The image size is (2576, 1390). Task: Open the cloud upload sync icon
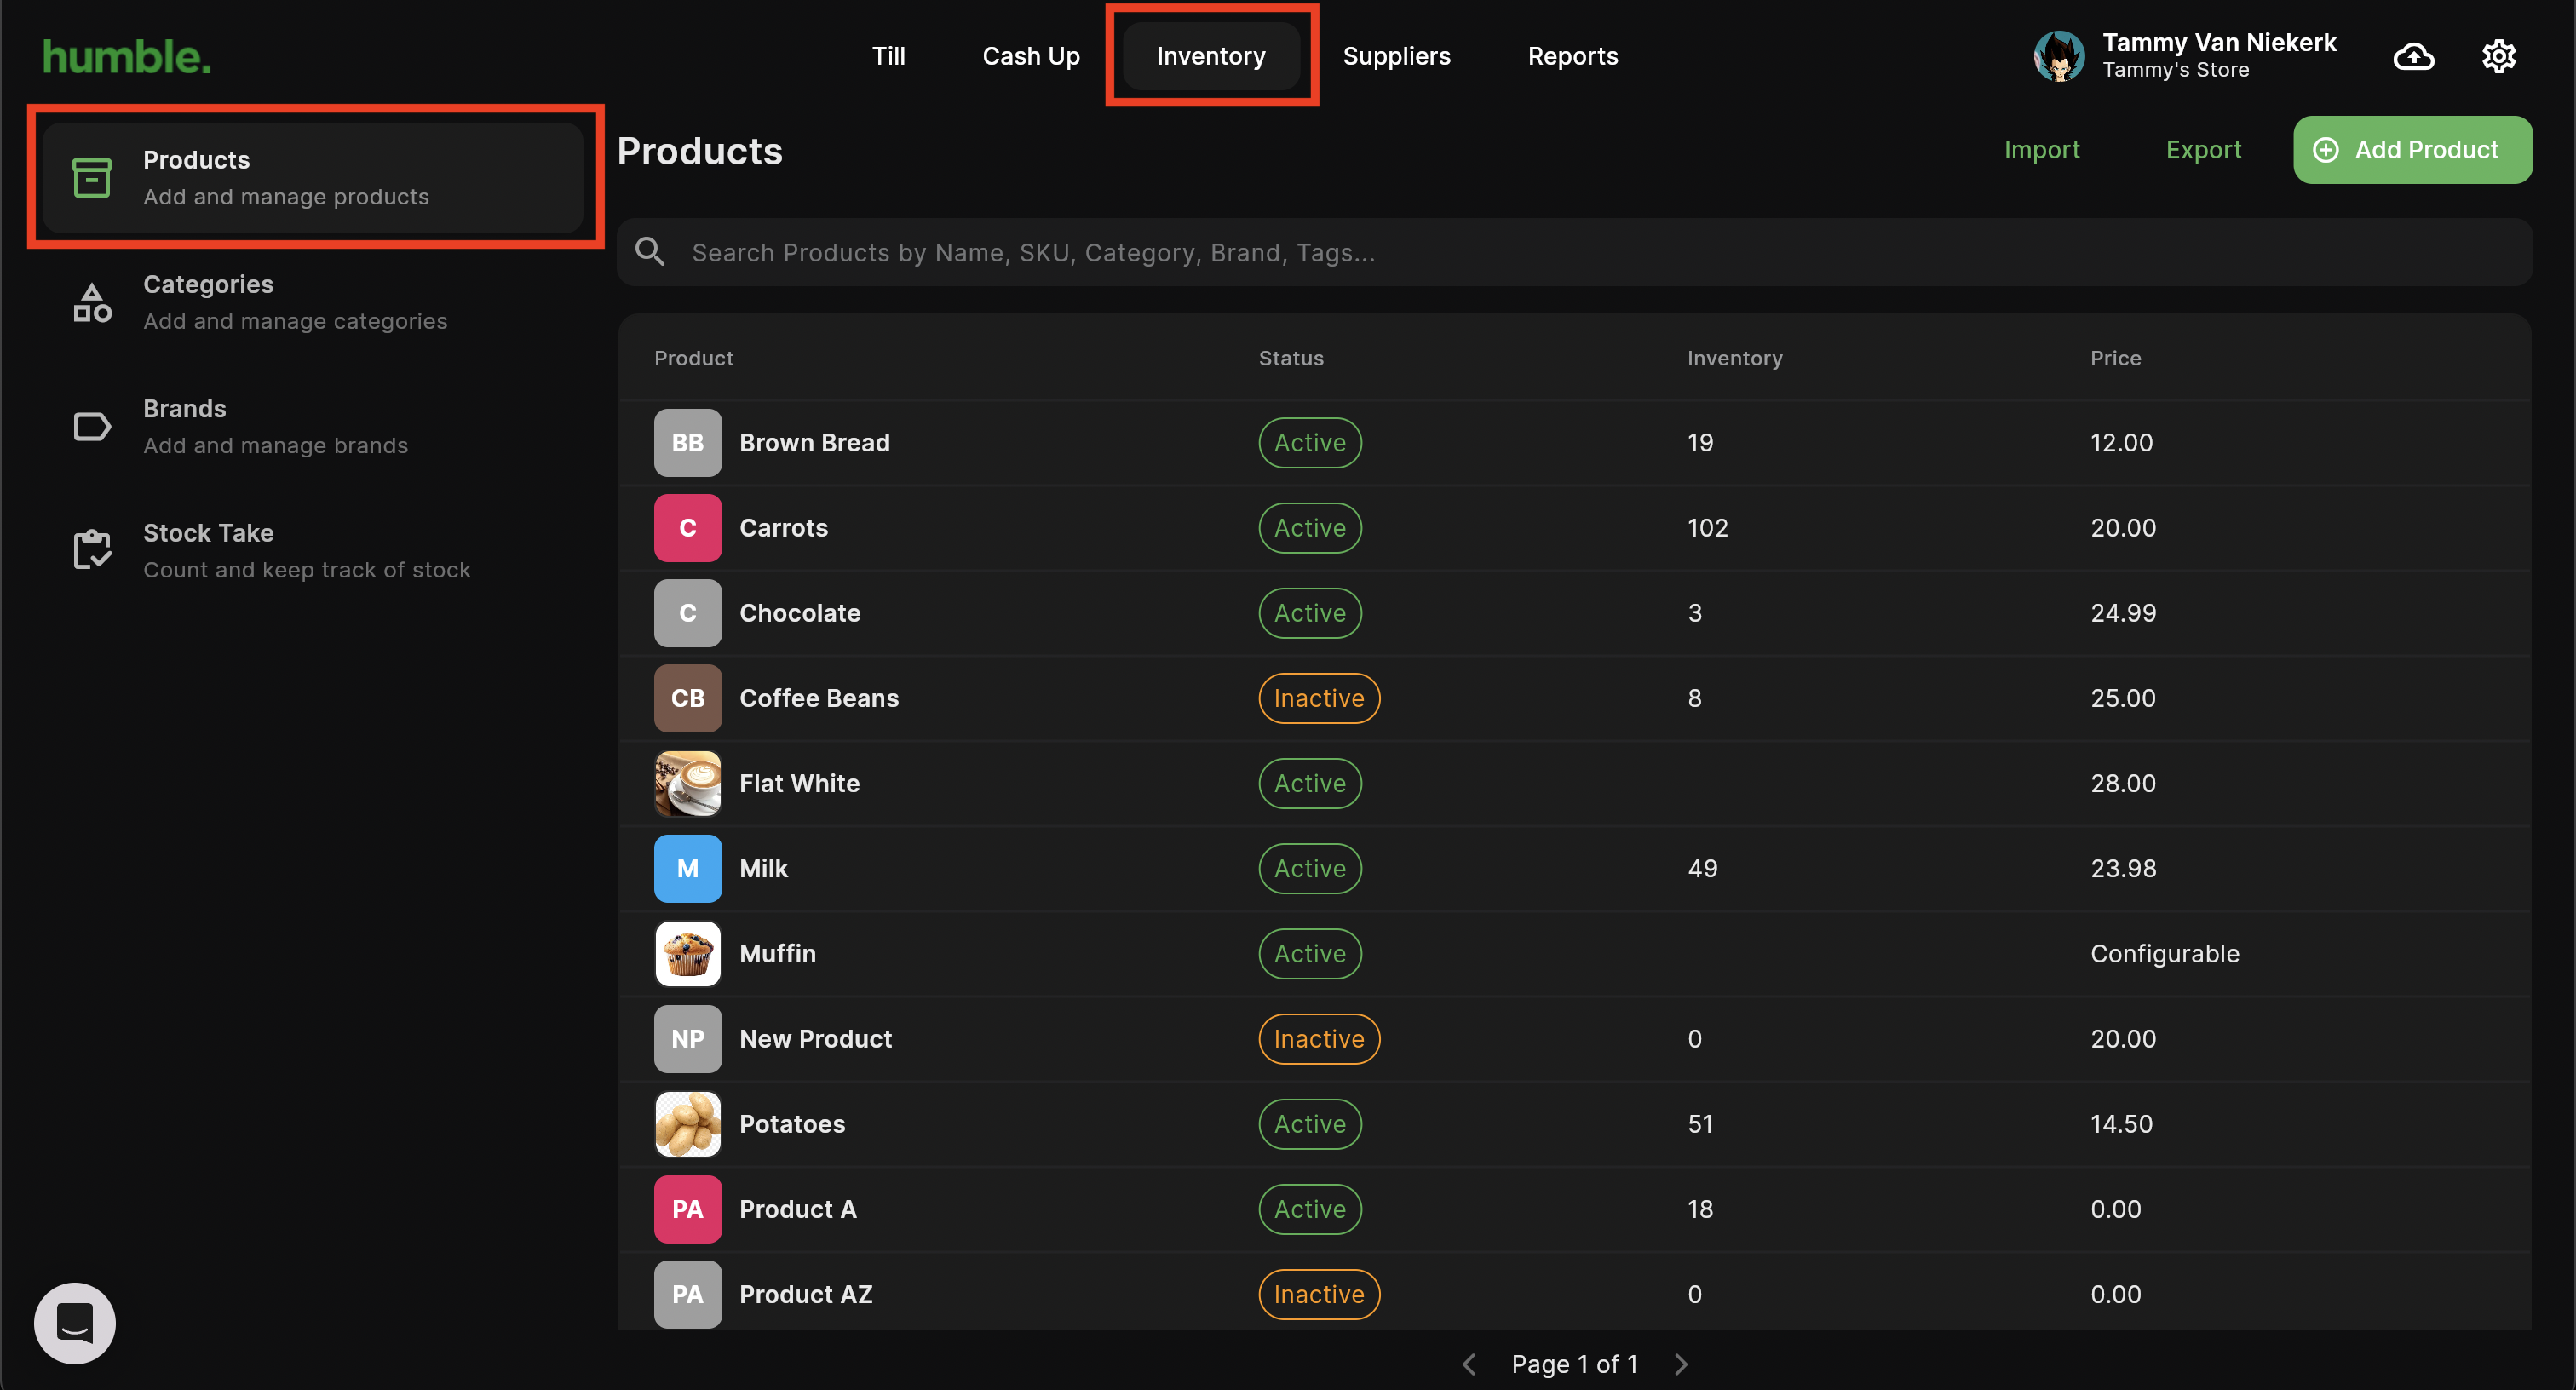pyautogui.click(x=2413, y=56)
